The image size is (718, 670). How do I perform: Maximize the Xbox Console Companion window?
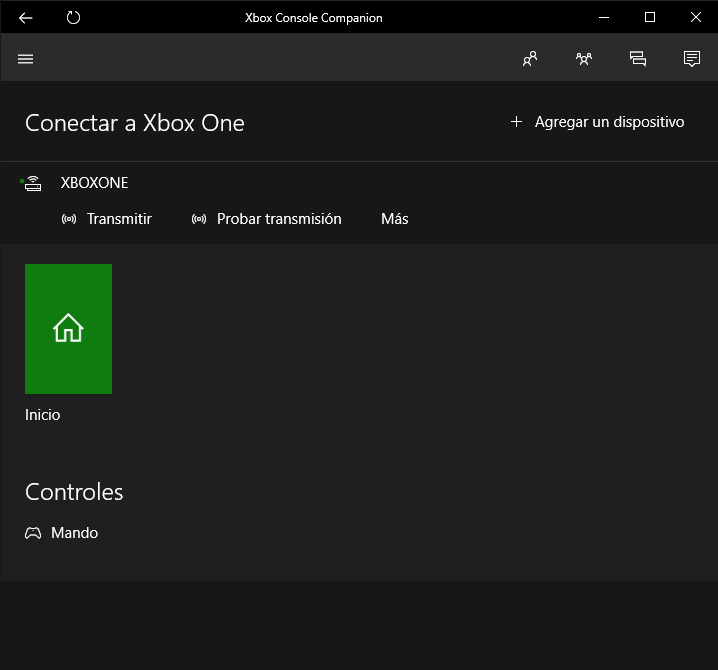click(650, 17)
